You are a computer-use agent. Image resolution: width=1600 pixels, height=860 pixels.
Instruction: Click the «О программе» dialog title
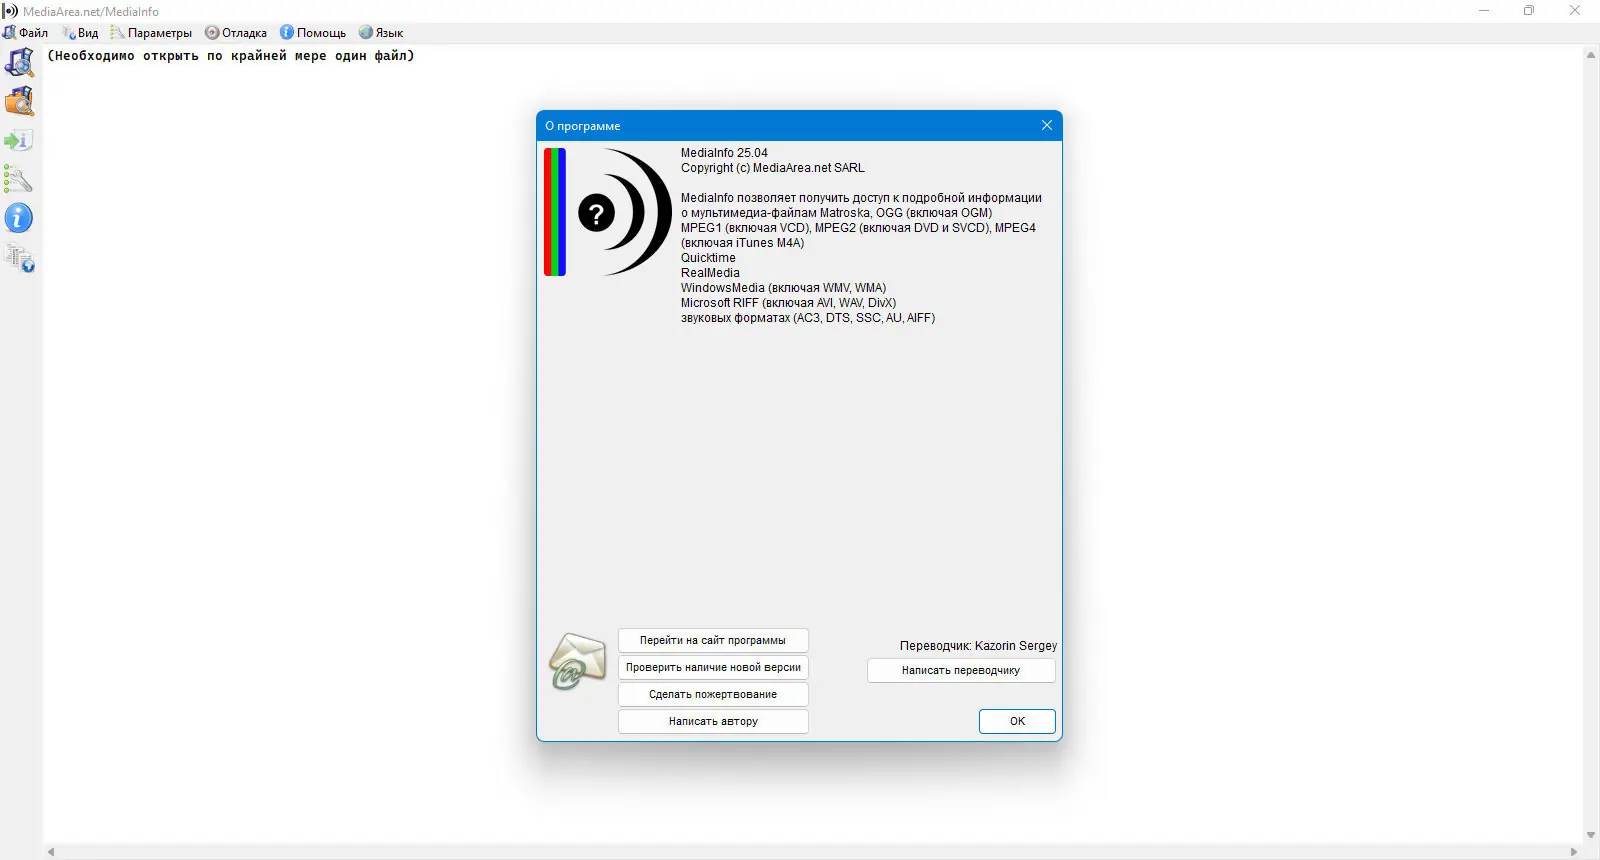[583, 126]
